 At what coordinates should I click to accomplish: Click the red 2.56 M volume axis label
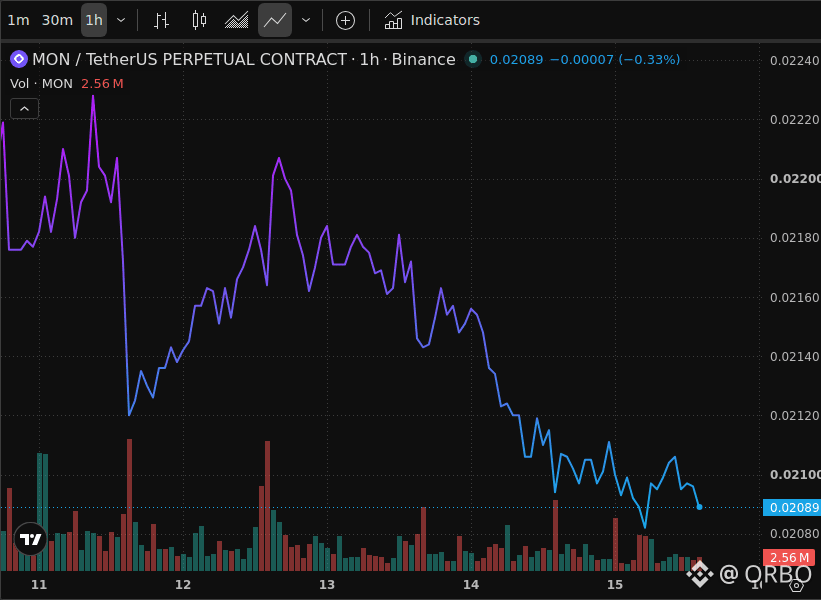click(x=789, y=558)
